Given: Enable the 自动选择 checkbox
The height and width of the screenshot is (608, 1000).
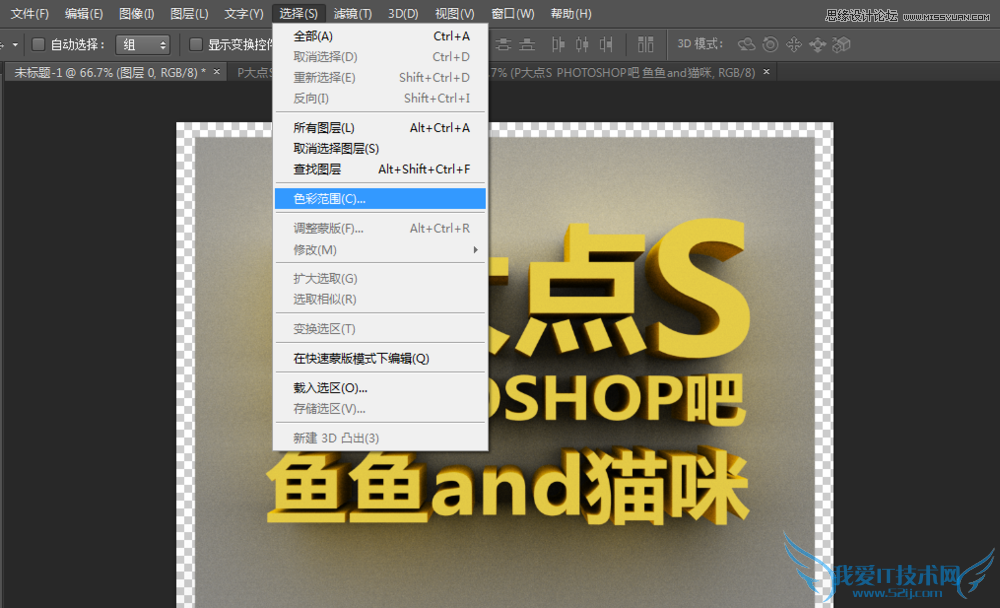Looking at the screenshot, I should click(x=37, y=44).
